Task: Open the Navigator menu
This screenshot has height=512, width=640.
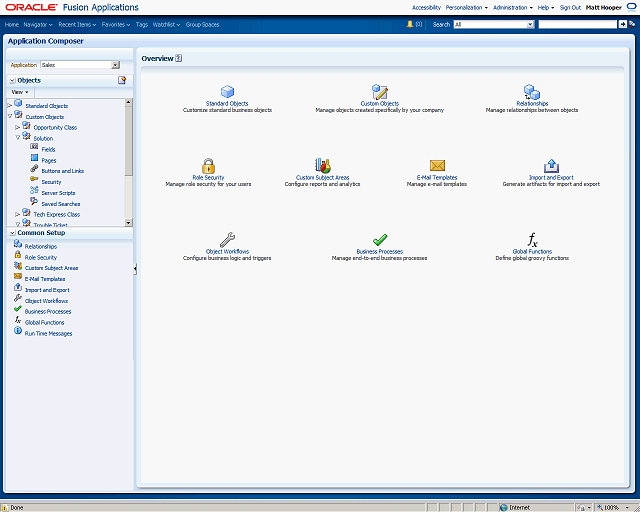Action: click(x=38, y=24)
